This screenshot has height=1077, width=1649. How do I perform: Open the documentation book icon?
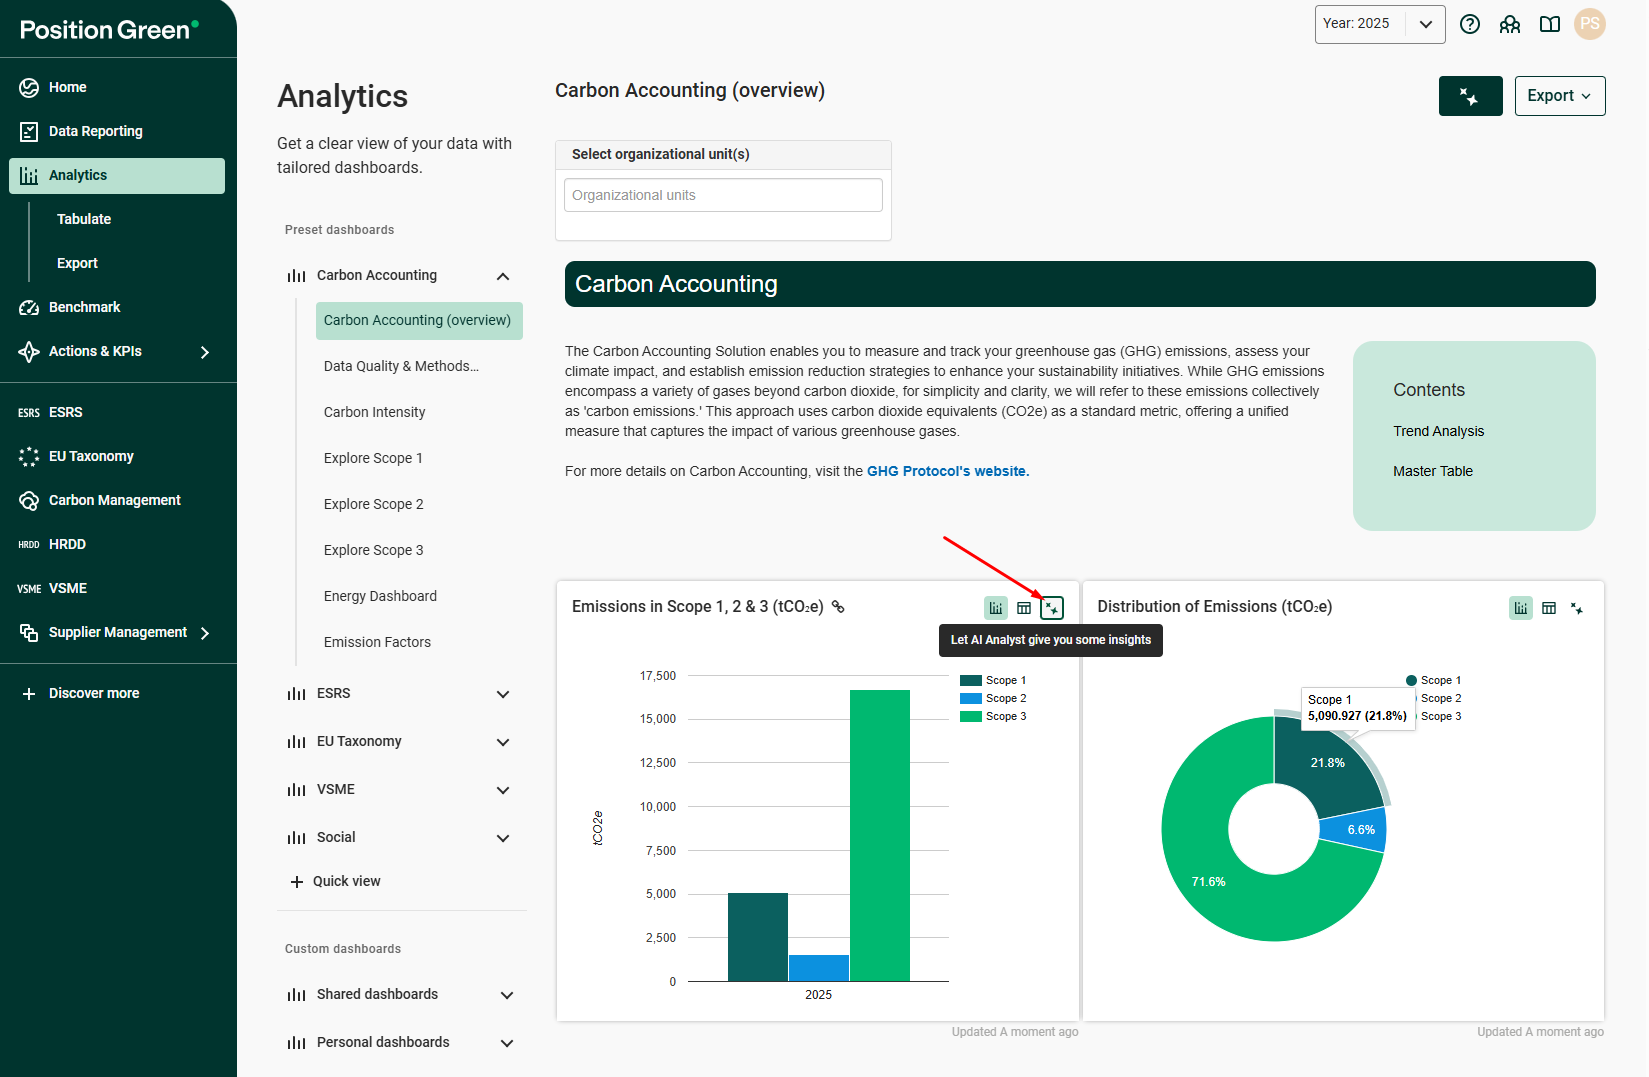tap(1550, 24)
